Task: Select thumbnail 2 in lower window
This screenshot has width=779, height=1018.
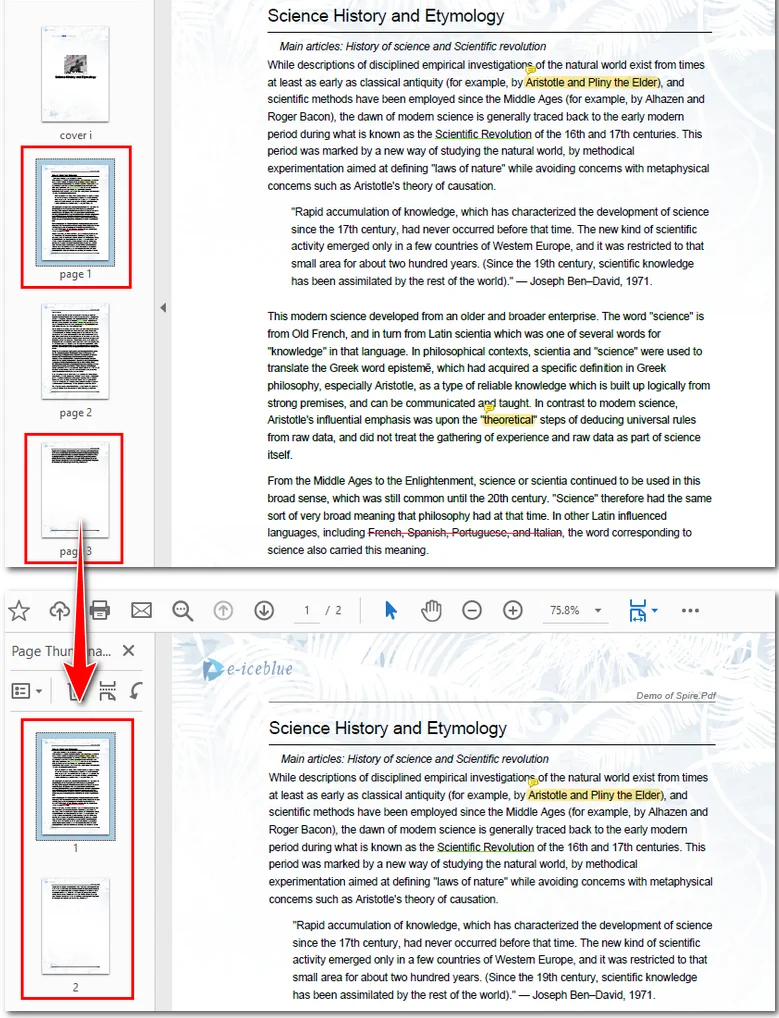Action: pos(75,926)
